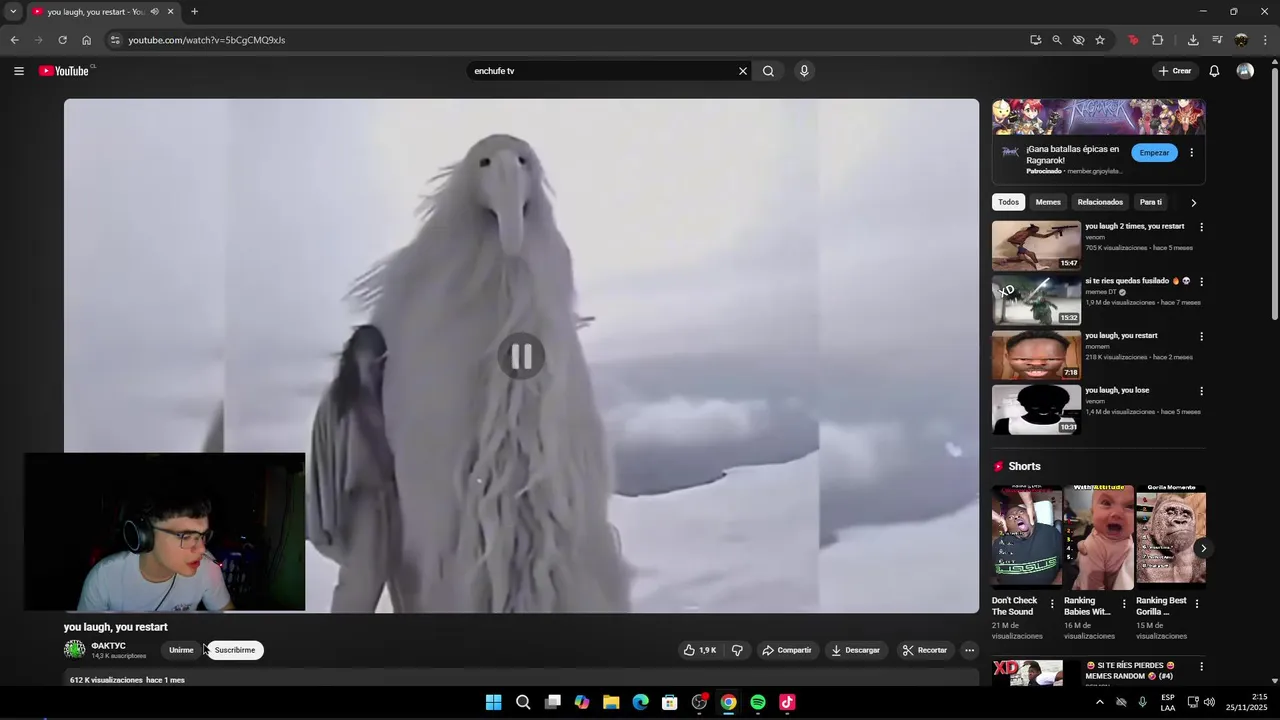Click the Suscribirme button

click(235, 650)
